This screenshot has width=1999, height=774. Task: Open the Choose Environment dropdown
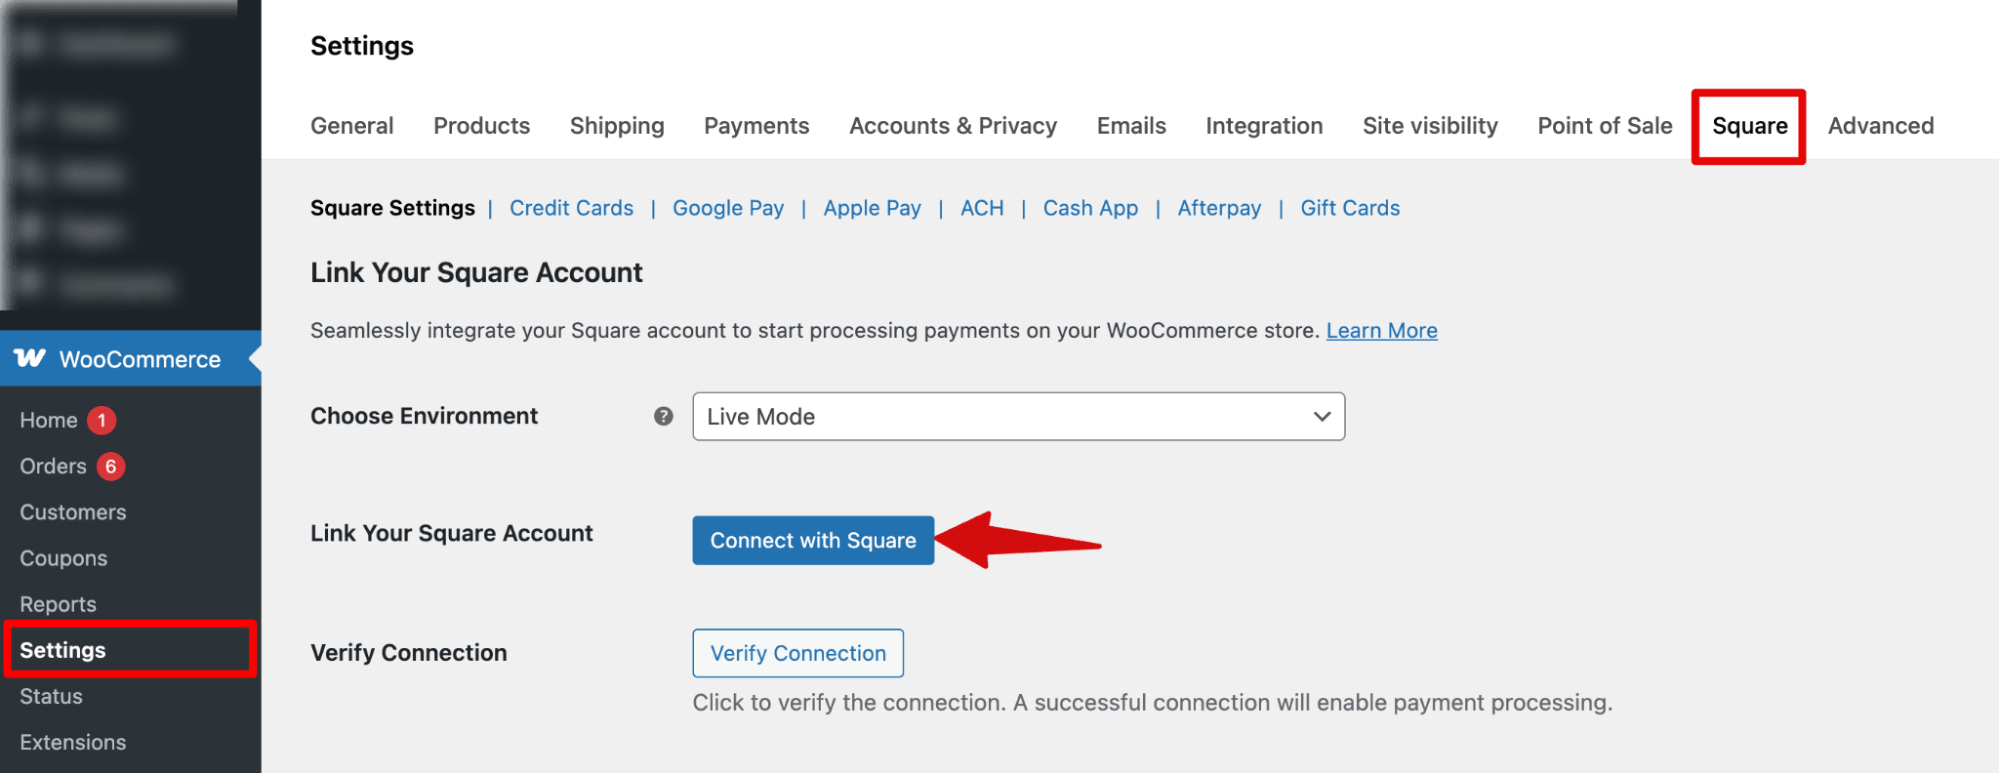1018,416
